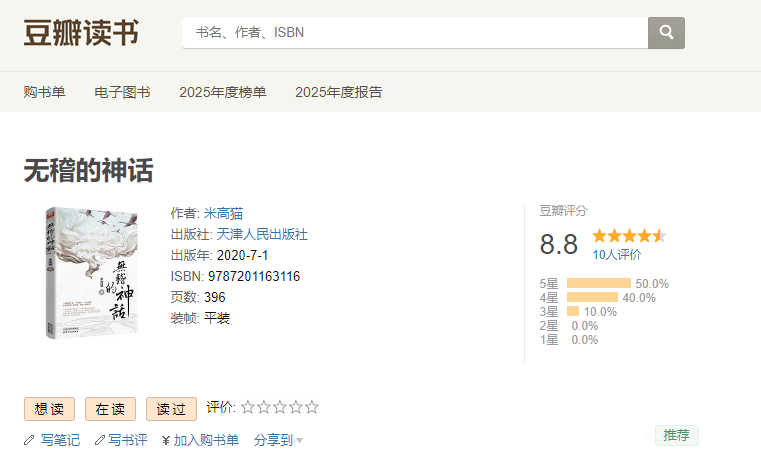The width and height of the screenshot is (761, 469).
Task: Click the pencil icon beside 写书评
Action: pos(99,440)
